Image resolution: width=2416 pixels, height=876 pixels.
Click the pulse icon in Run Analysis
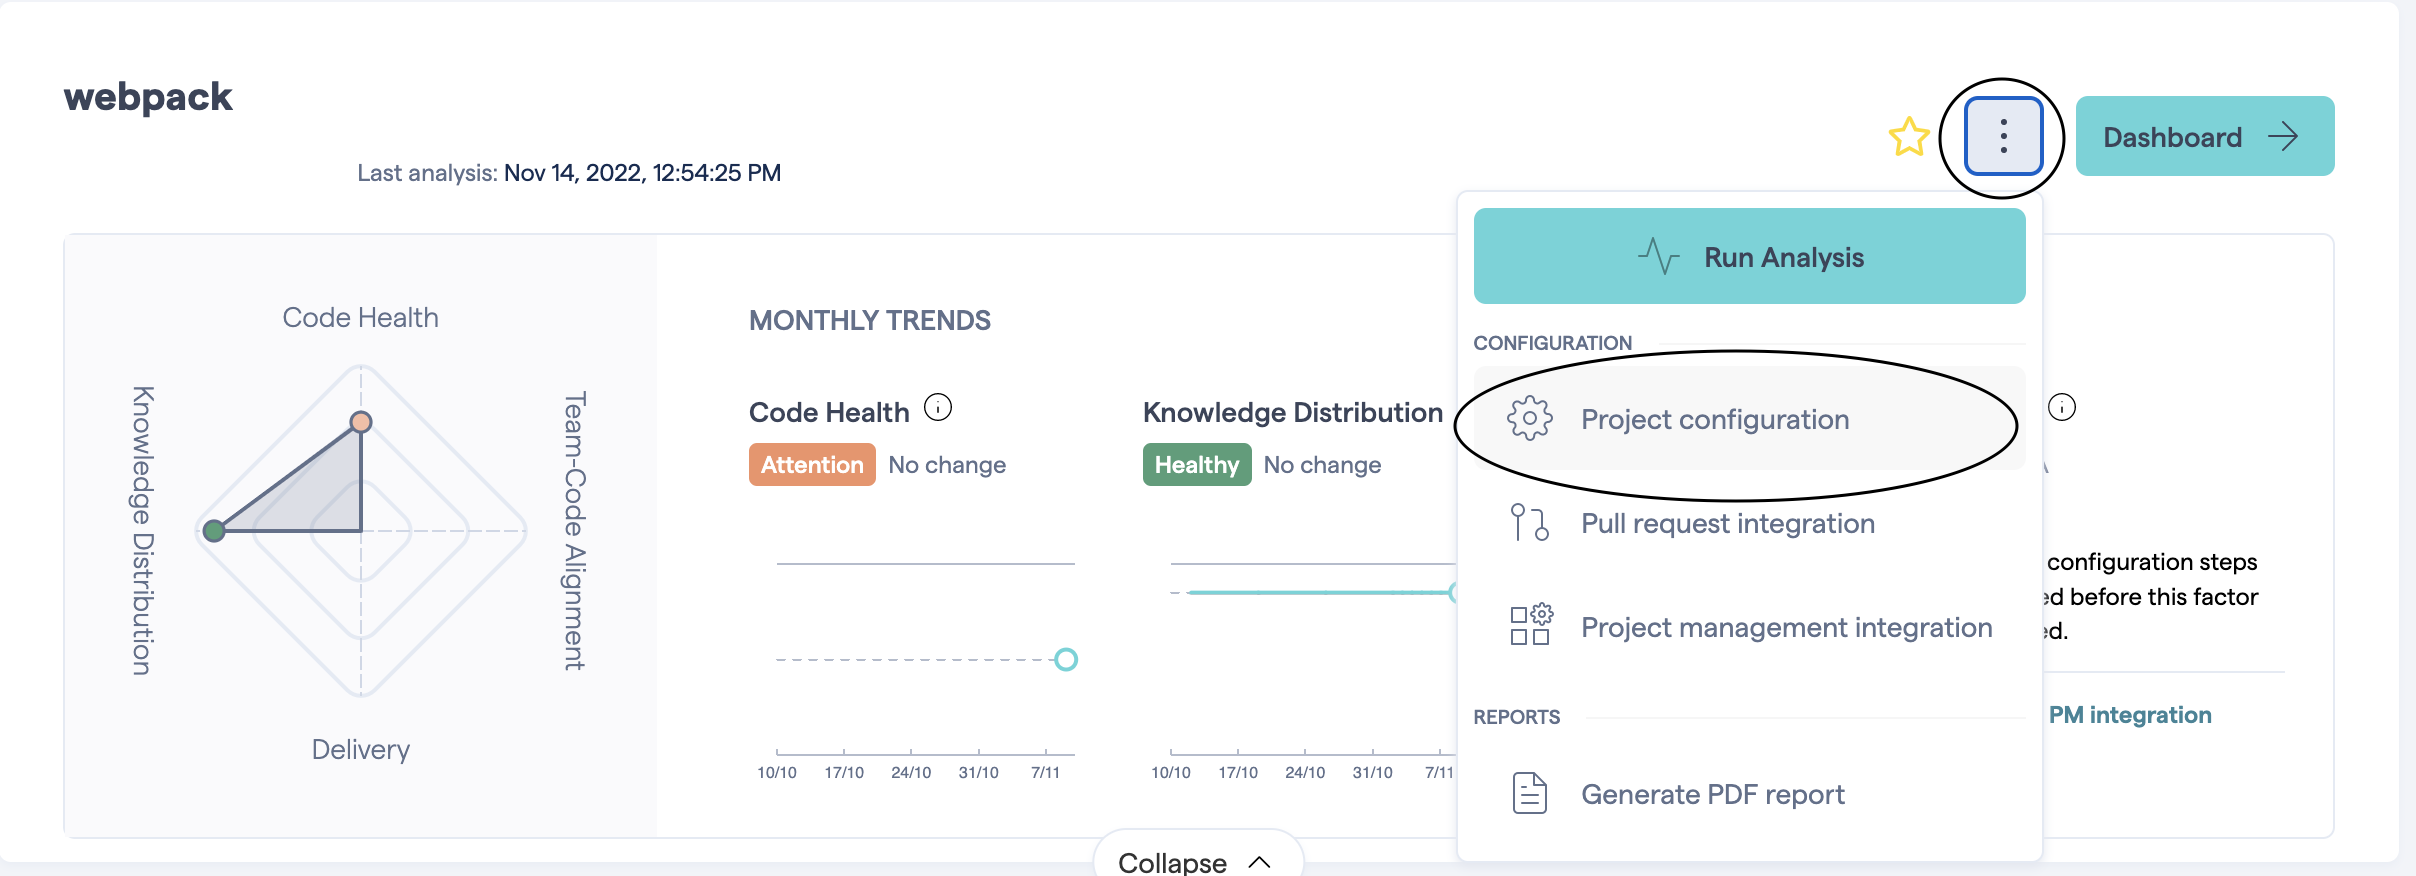click(1658, 256)
